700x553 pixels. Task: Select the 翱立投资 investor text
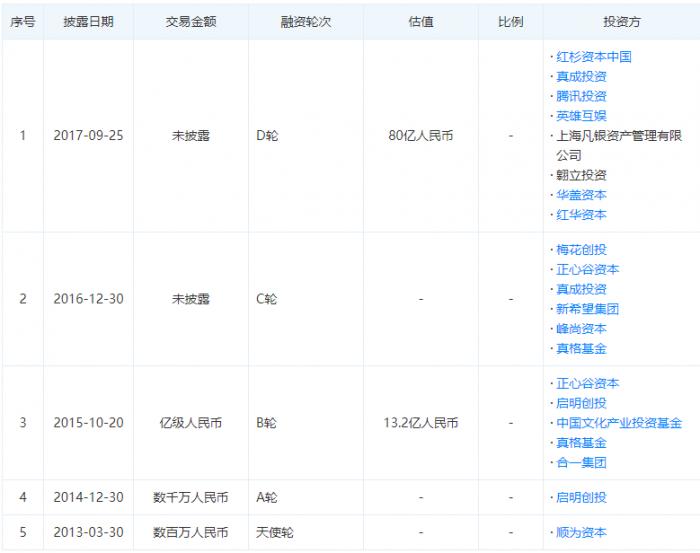[581, 175]
